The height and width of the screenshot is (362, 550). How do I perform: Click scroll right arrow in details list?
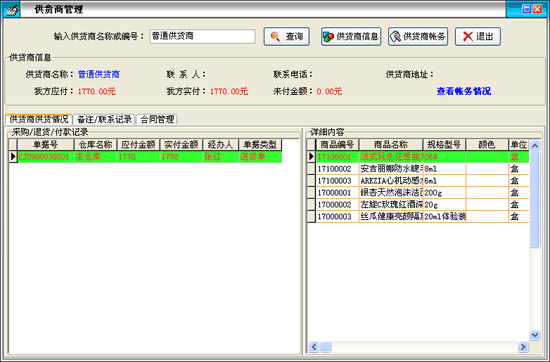point(523,347)
